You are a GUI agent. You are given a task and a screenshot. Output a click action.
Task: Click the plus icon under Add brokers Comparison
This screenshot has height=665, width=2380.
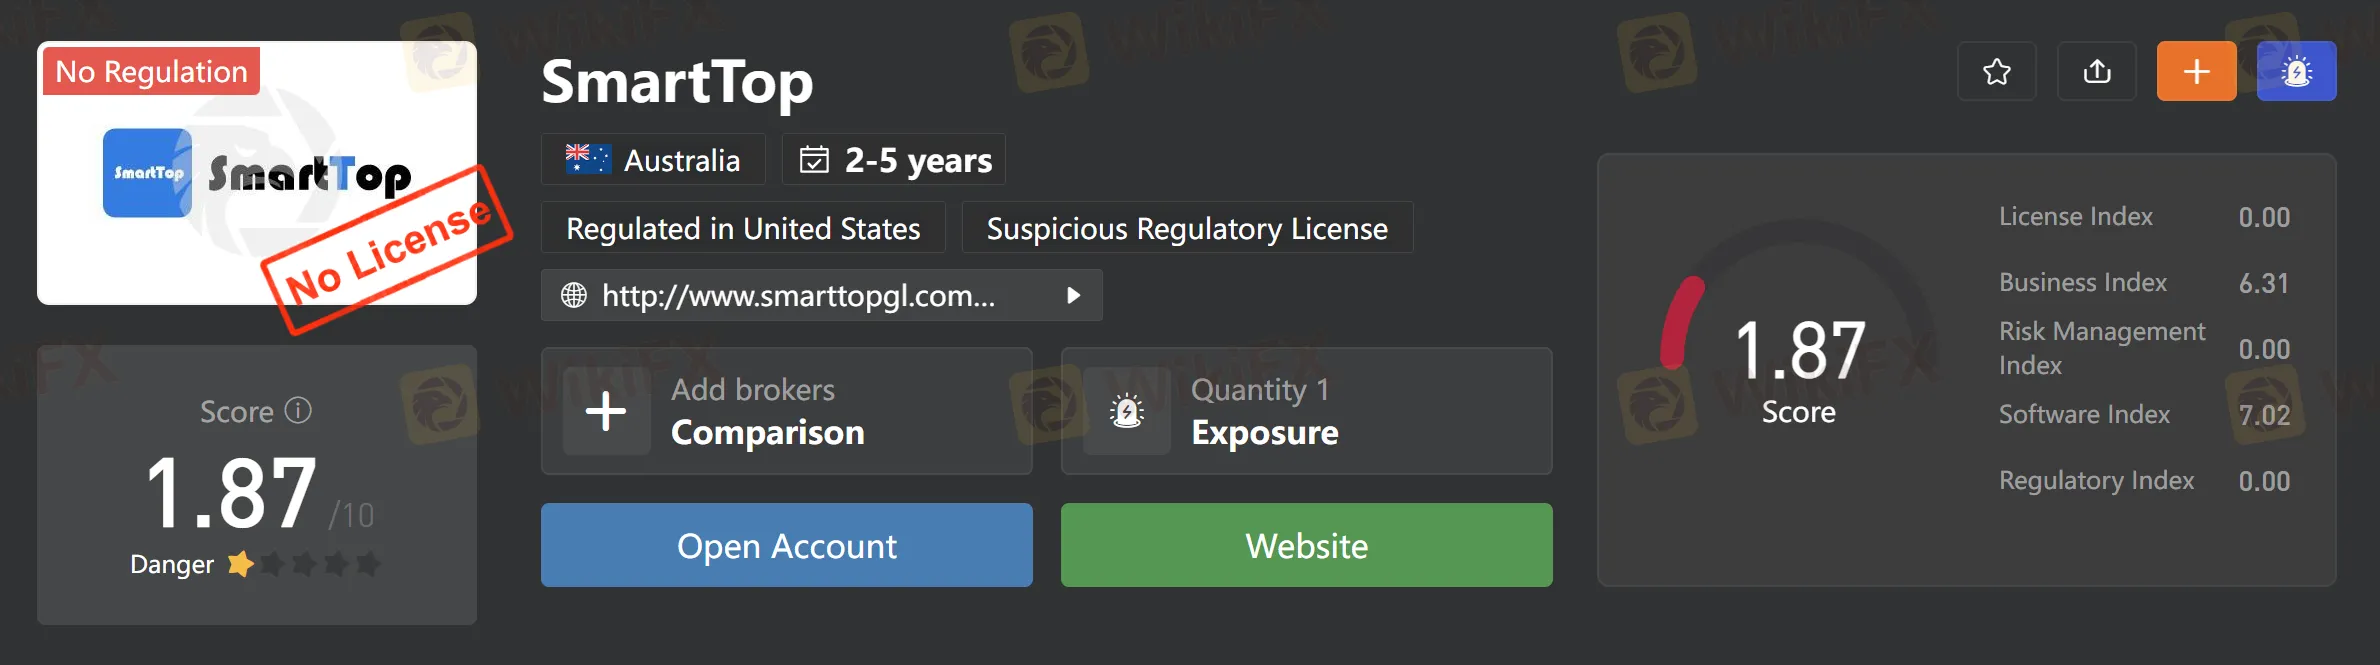(x=606, y=411)
